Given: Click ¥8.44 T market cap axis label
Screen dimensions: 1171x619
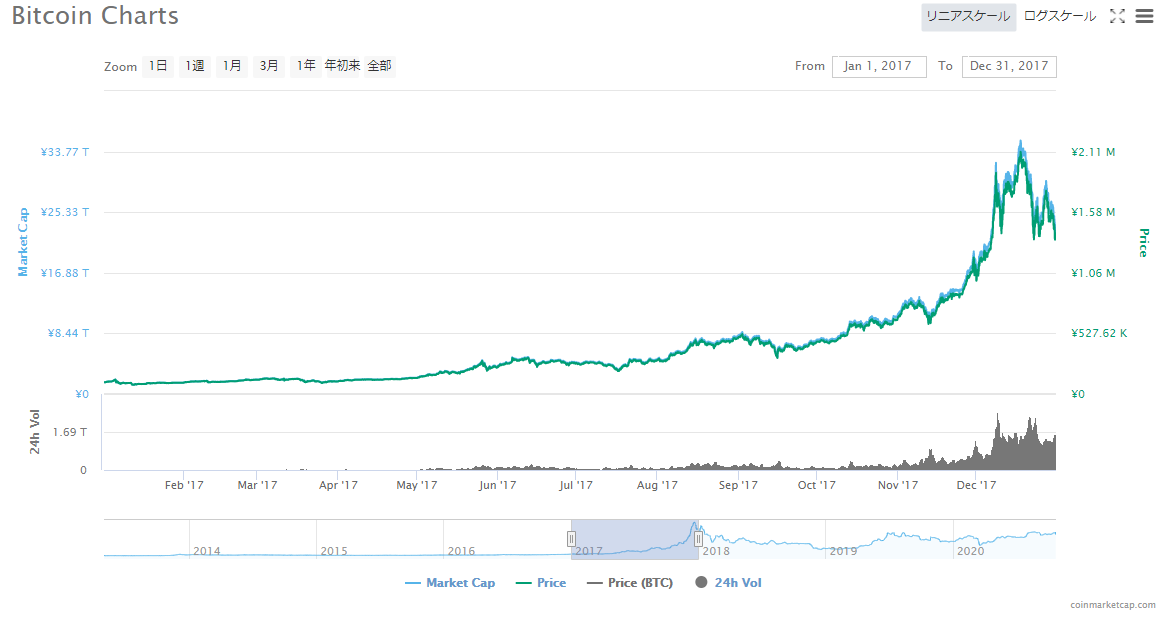Looking at the screenshot, I should point(69,333).
